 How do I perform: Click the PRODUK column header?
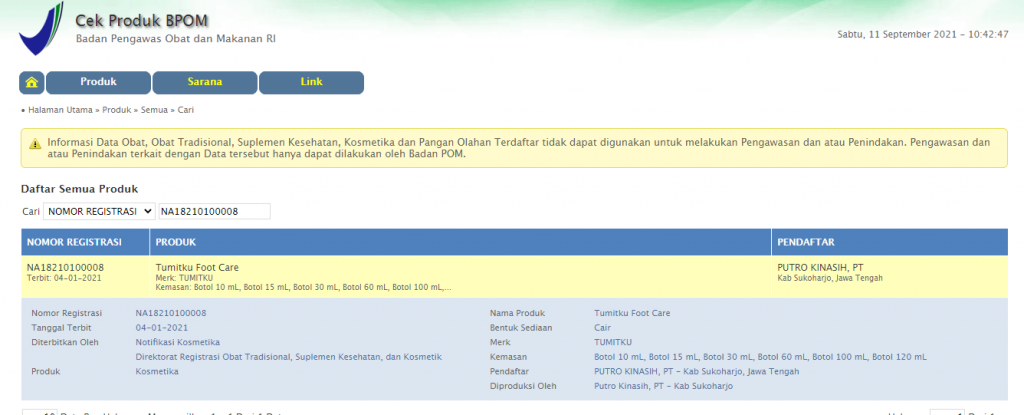pyautogui.click(x=460, y=242)
